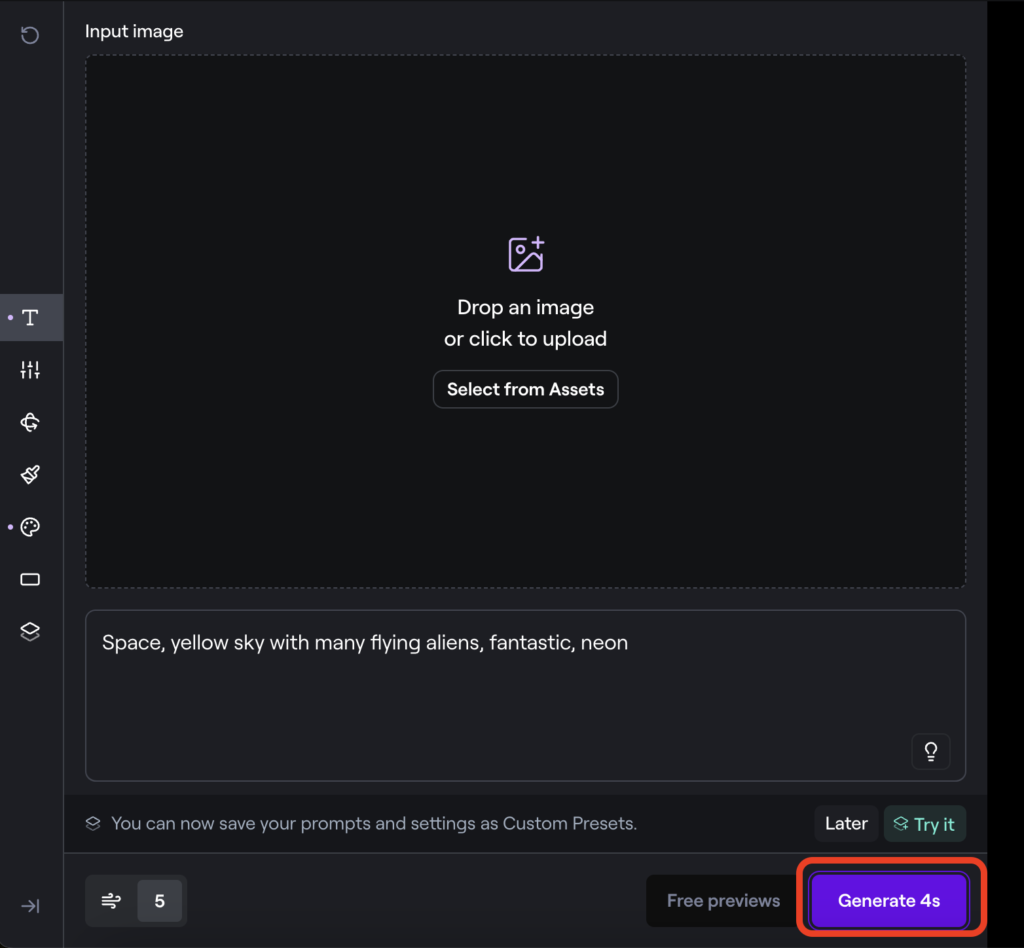Image resolution: width=1024 pixels, height=948 pixels.
Task: Click the motion value 5
Action: pyautogui.click(x=159, y=901)
